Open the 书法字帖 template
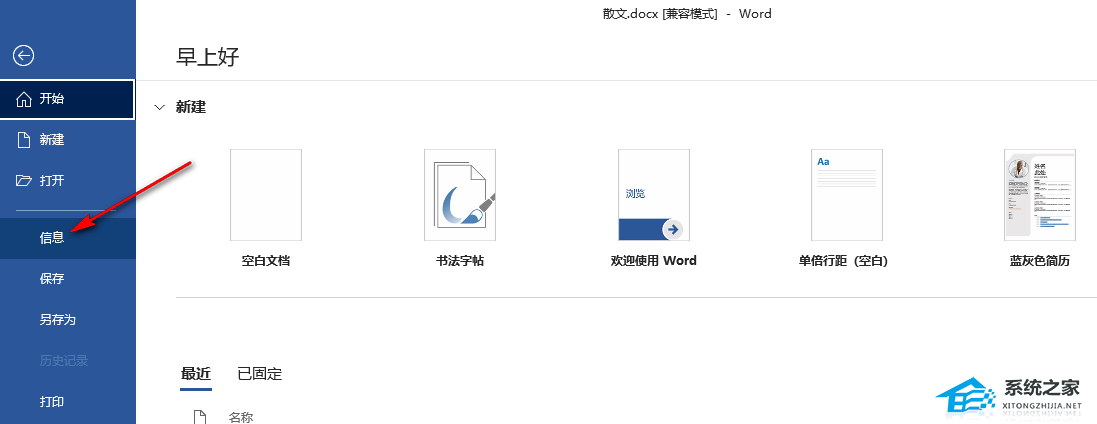This screenshot has height=424, width=1097. pyautogui.click(x=460, y=209)
